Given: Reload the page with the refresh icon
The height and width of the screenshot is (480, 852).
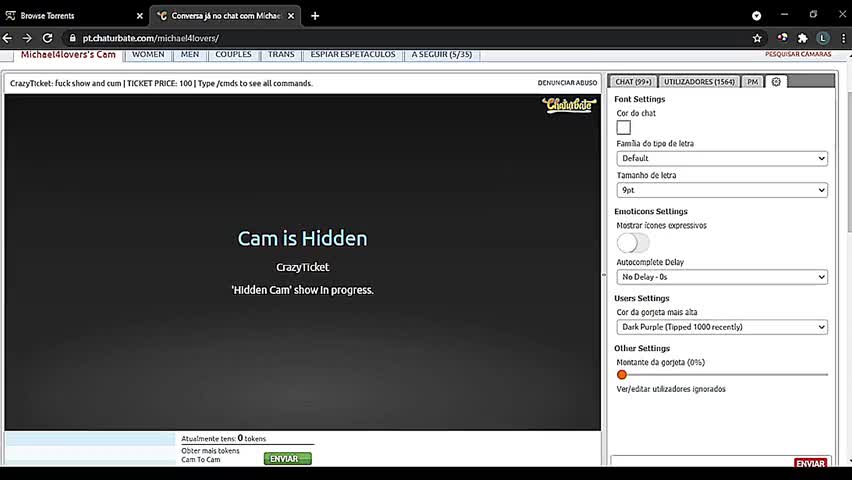Looking at the screenshot, I should (x=48, y=38).
